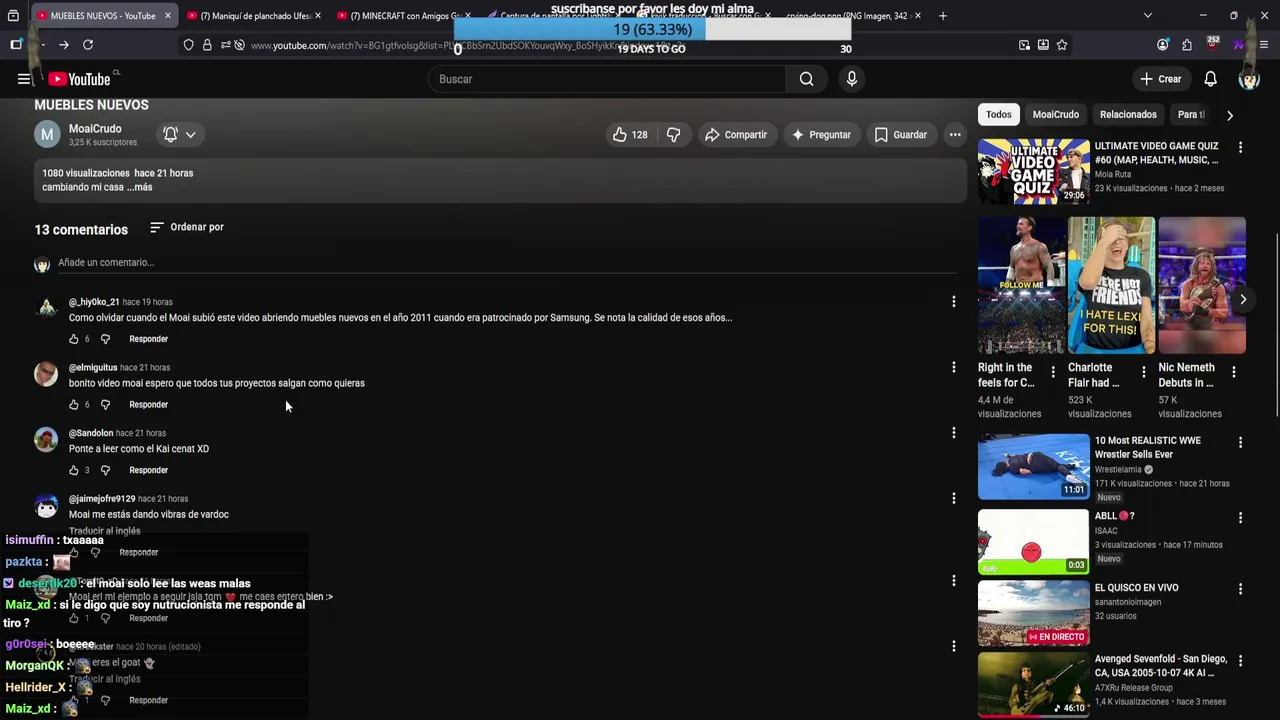Dislike the MUEBLES NUEVOS video
The height and width of the screenshot is (720, 1280).
pyautogui.click(x=674, y=135)
